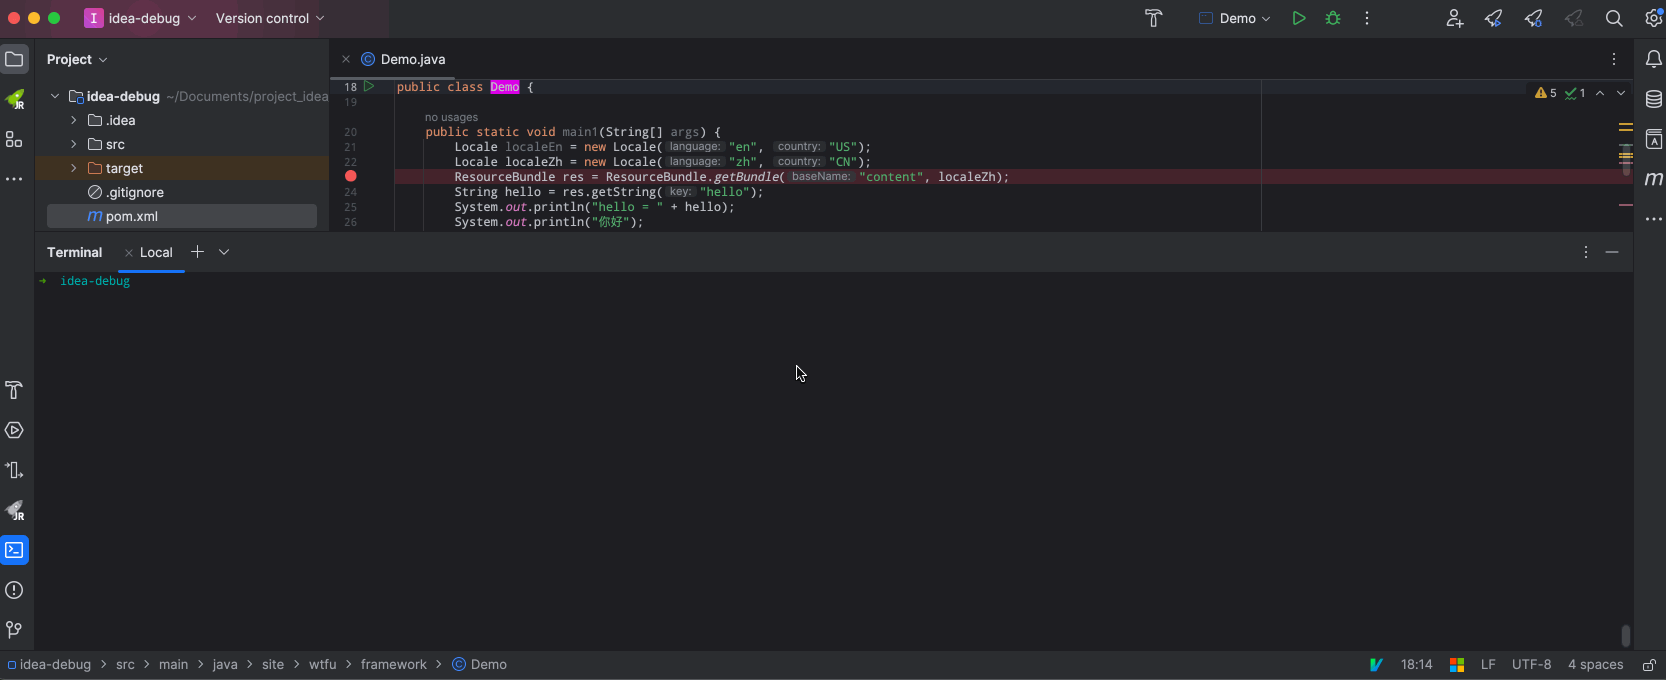Open the Problems tool window icon
This screenshot has width=1666, height=680.
click(14, 590)
